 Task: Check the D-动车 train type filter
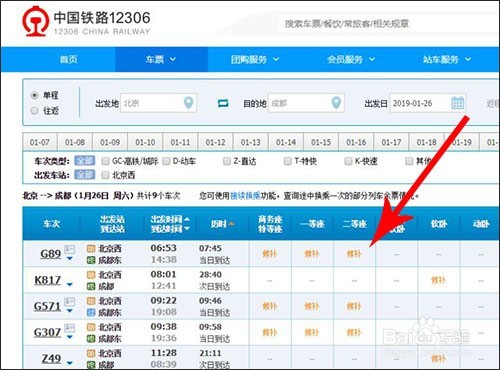click(x=166, y=161)
